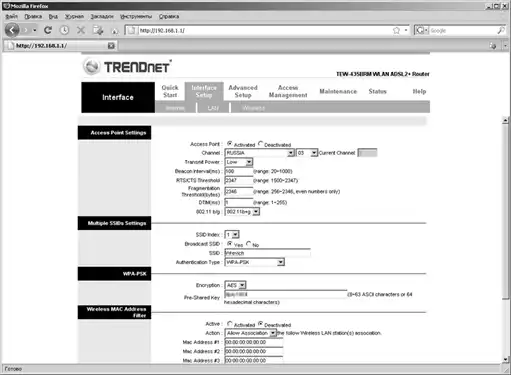This screenshot has height=375, width=511.
Task: Open the tab list button at right of tab bar
Action: pos(505,46)
